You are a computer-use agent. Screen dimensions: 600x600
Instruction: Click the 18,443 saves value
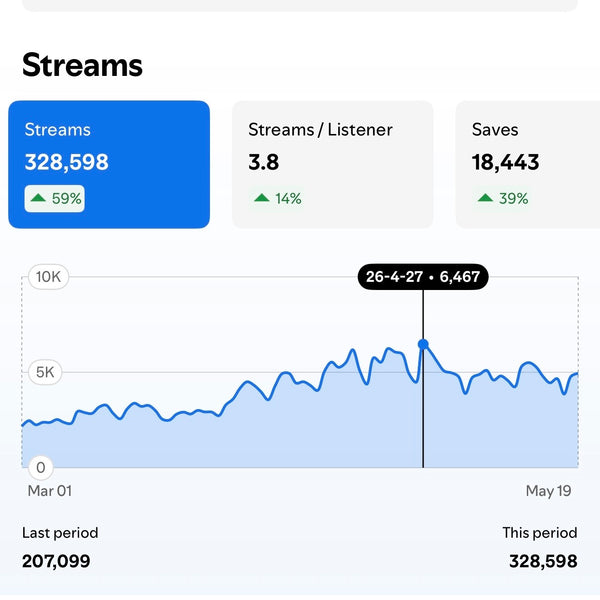(x=505, y=162)
